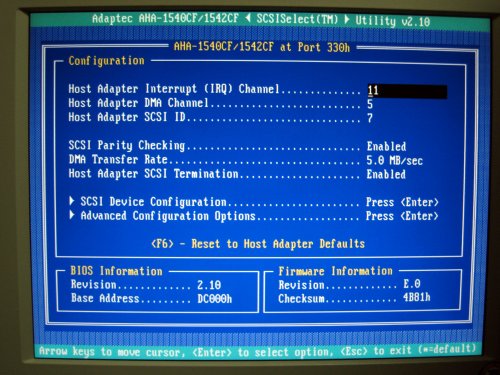This screenshot has height=375, width=500.
Task: Change the DMA Transfer Rate 5.0 MB/sec value
Action: click(395, 161)
